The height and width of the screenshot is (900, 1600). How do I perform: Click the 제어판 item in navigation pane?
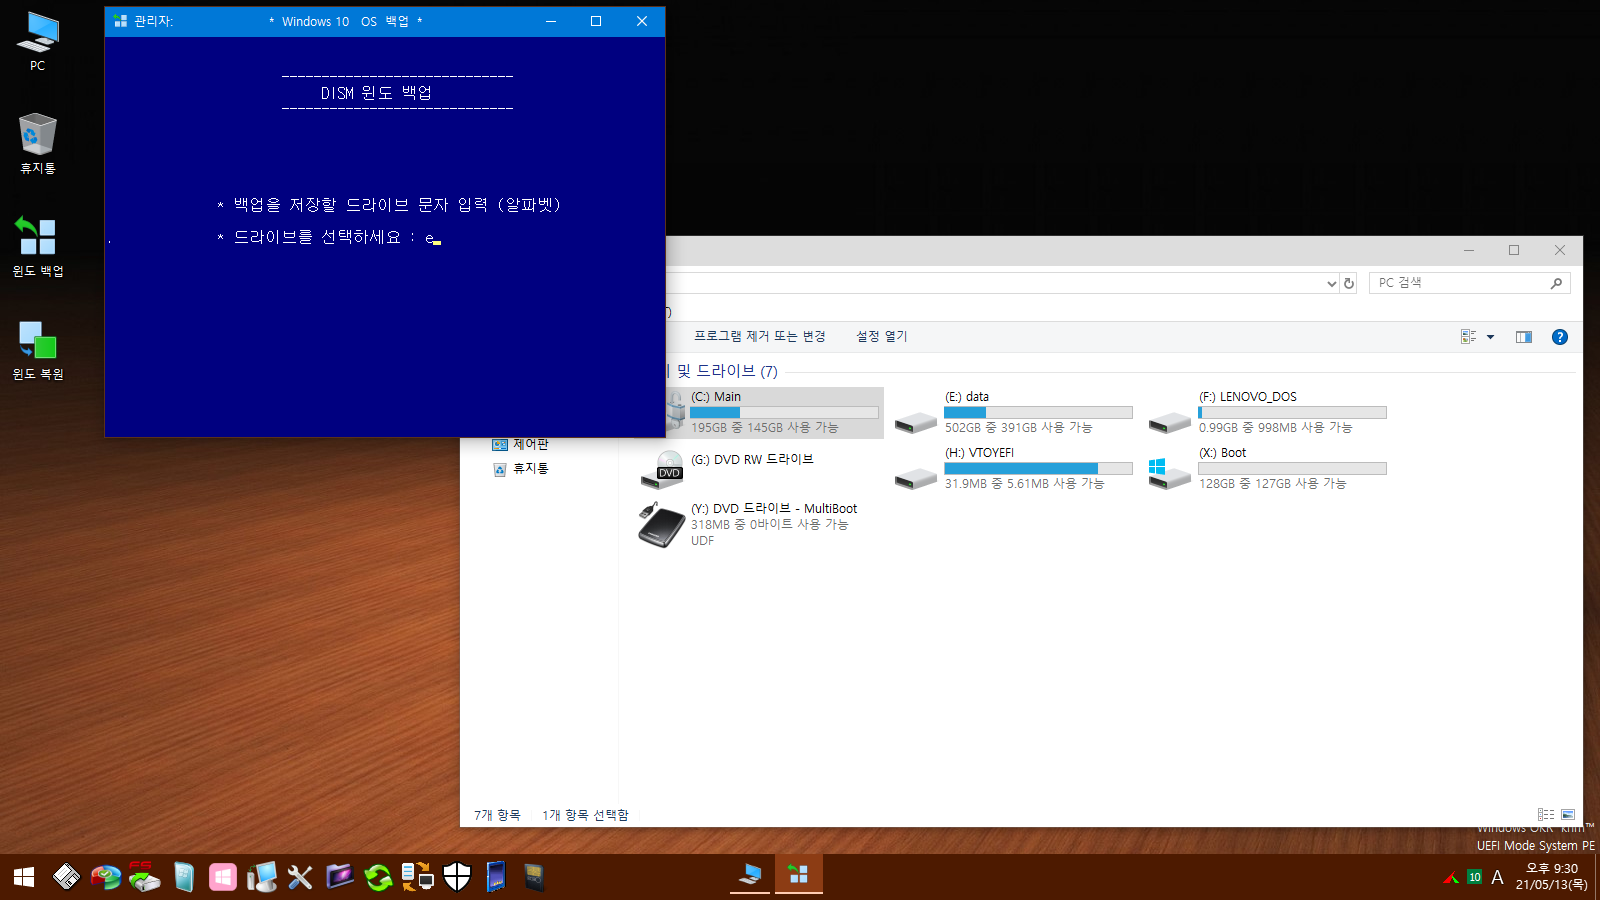521,444
